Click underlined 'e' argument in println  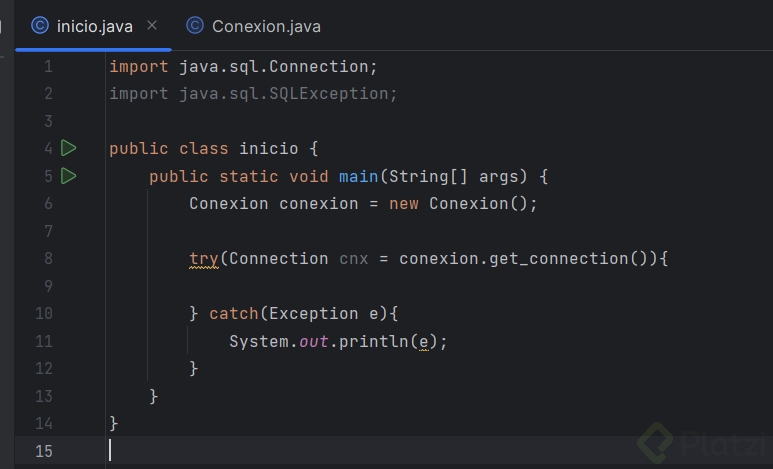423,342
